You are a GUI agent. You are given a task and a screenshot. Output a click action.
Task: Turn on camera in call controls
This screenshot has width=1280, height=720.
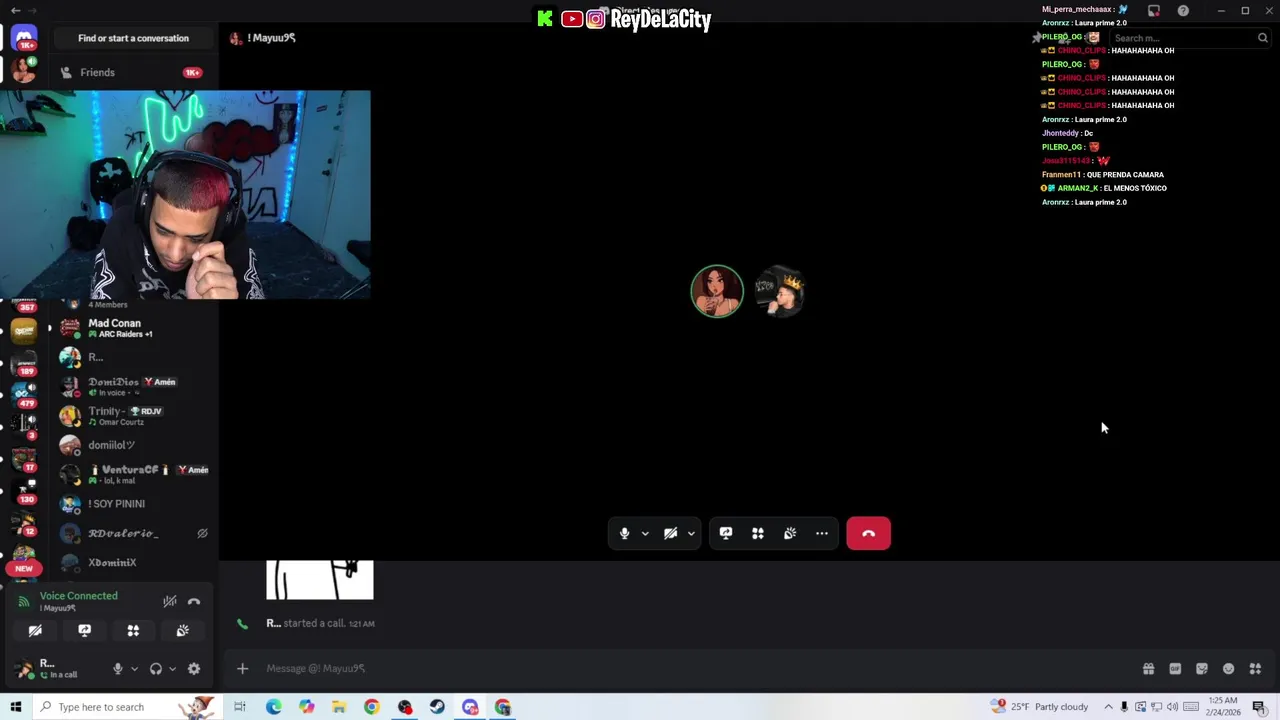[671, 533]
